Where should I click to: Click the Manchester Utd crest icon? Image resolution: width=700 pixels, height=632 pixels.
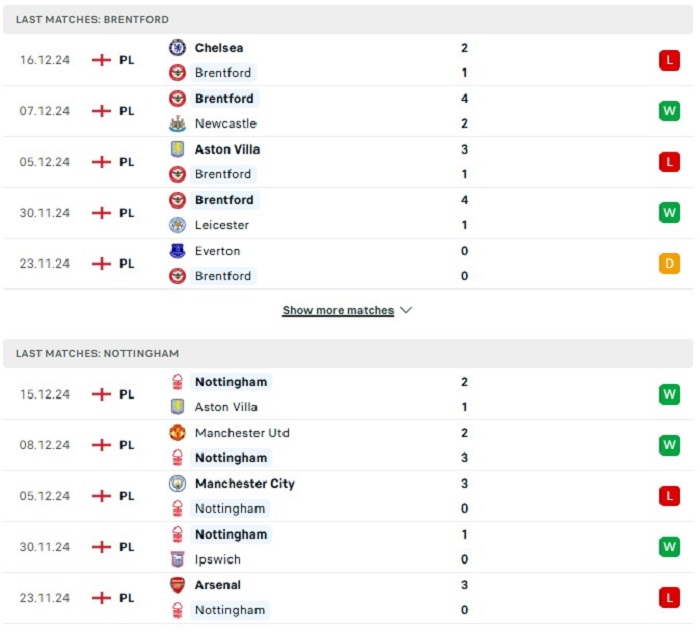[177, 432]
